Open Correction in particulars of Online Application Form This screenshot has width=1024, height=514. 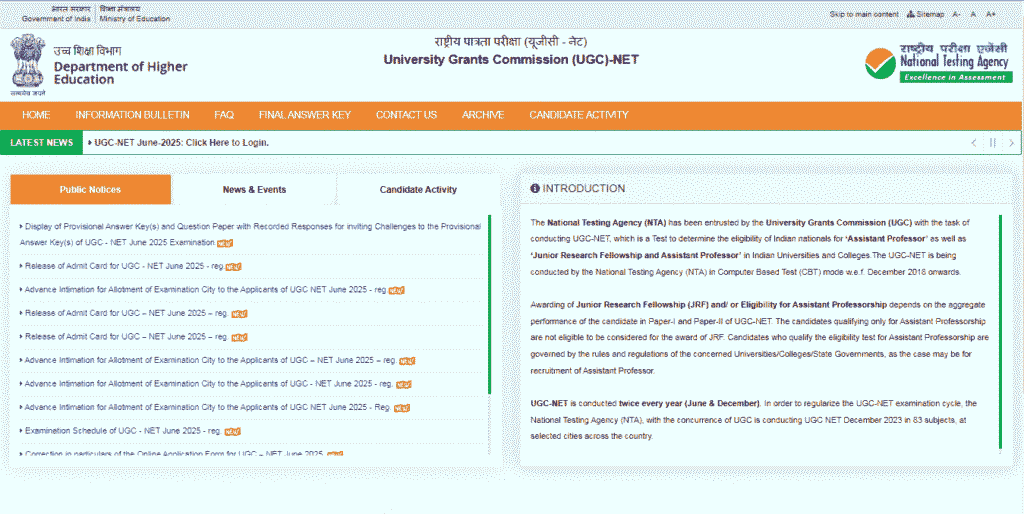(174, 453)
